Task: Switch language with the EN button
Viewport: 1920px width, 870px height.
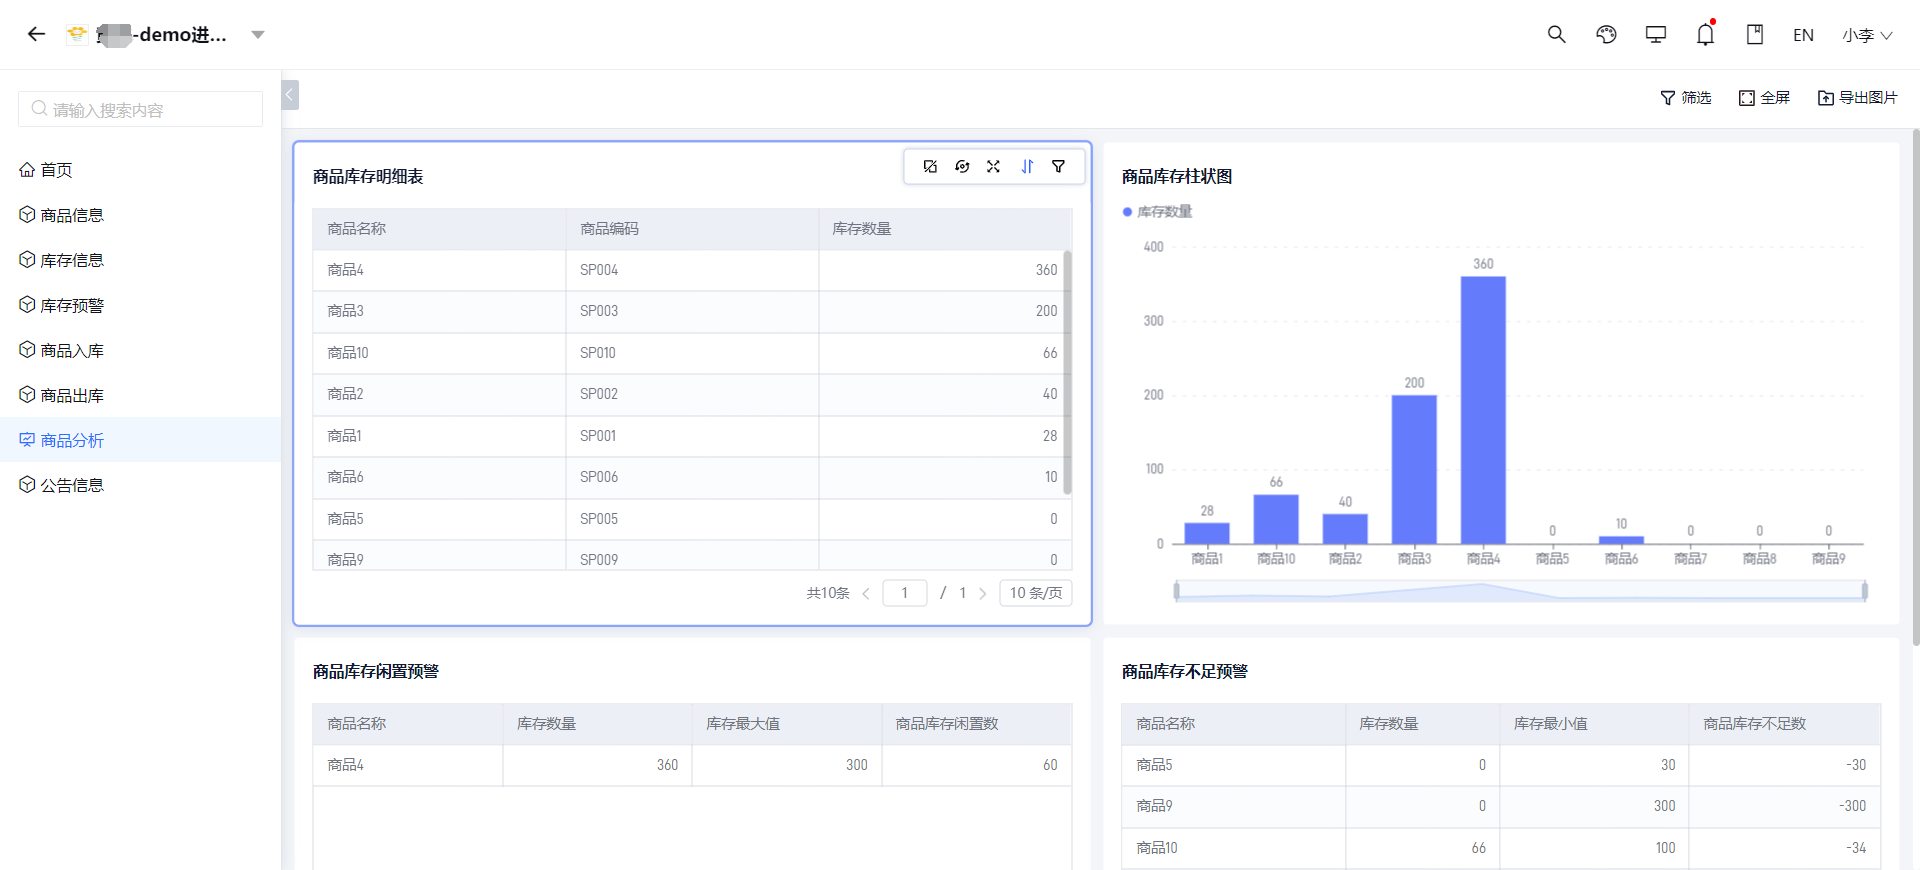Action: pyautogui.click(x=1803, y=35)
